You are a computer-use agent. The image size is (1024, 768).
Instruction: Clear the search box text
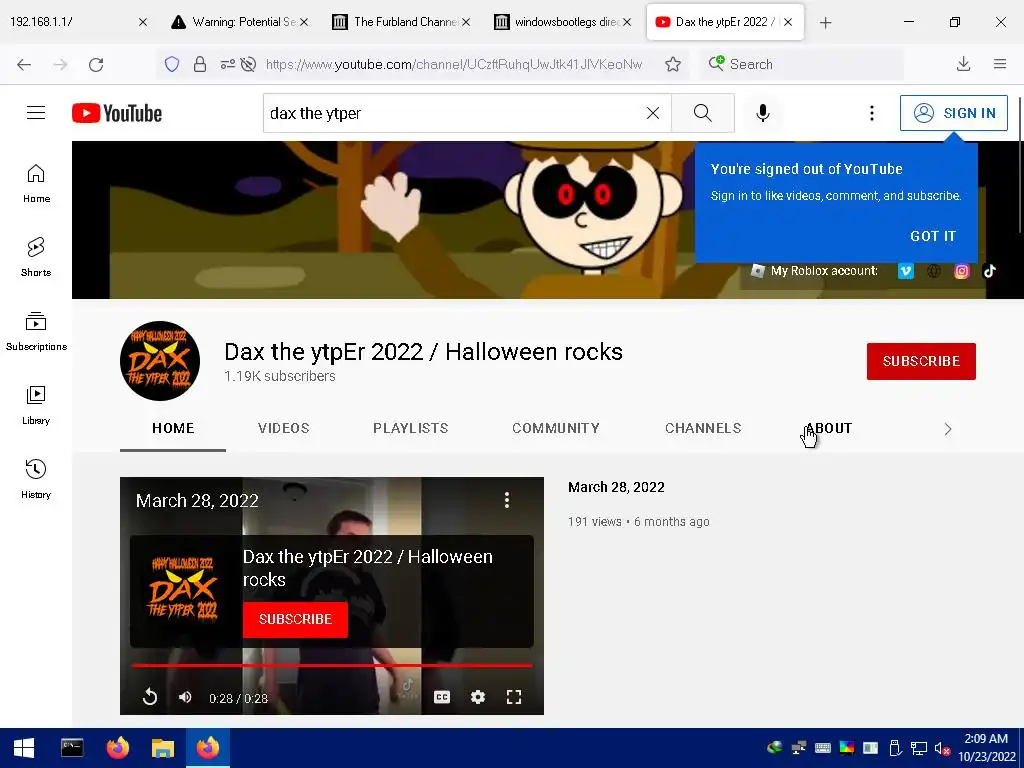tap(652, 113)
